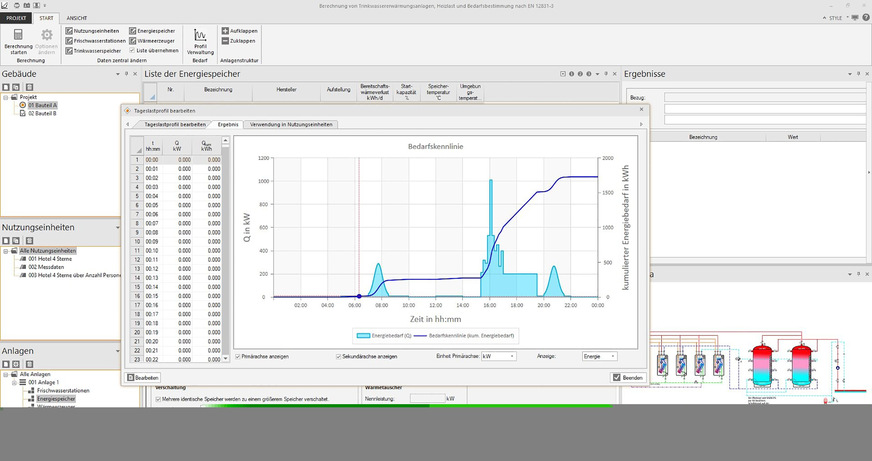
Task: Open the Ergebnisse panel dropdown arrow
Action: click(x=850, y=74)
